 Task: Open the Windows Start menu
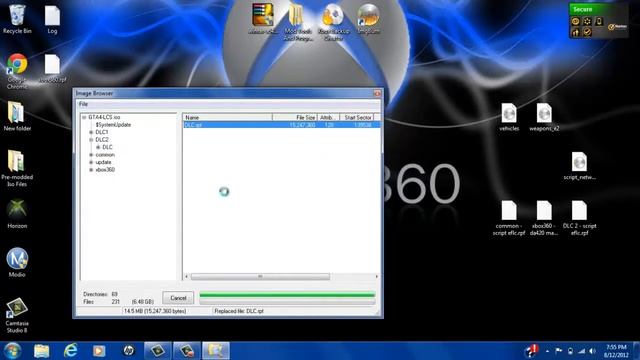12,351
